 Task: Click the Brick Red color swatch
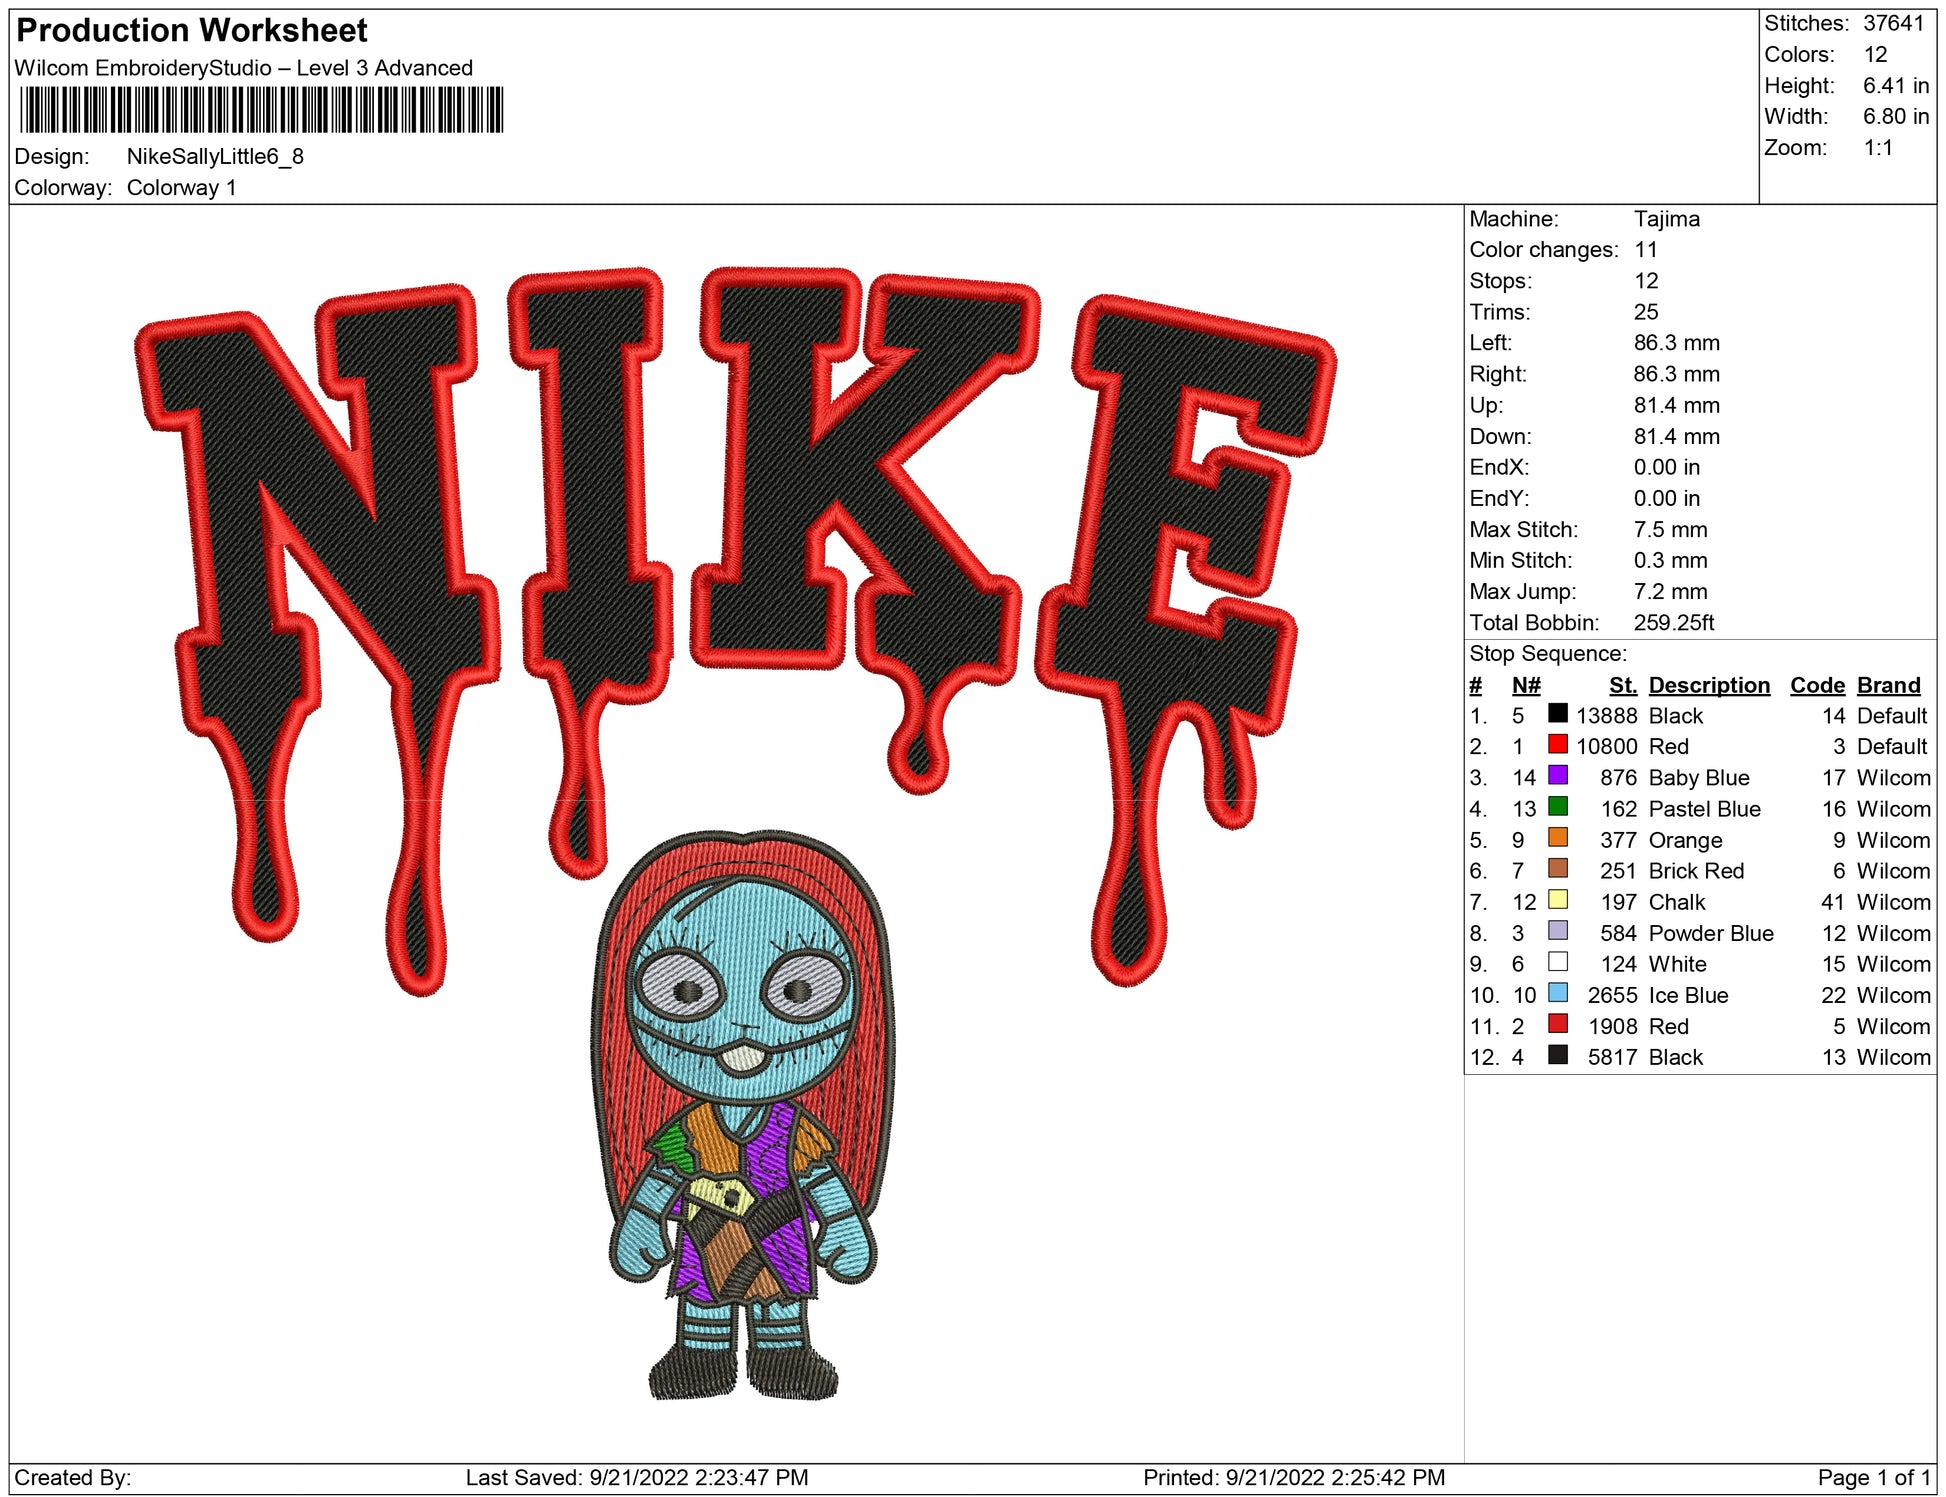click(x=1557, y=868)
